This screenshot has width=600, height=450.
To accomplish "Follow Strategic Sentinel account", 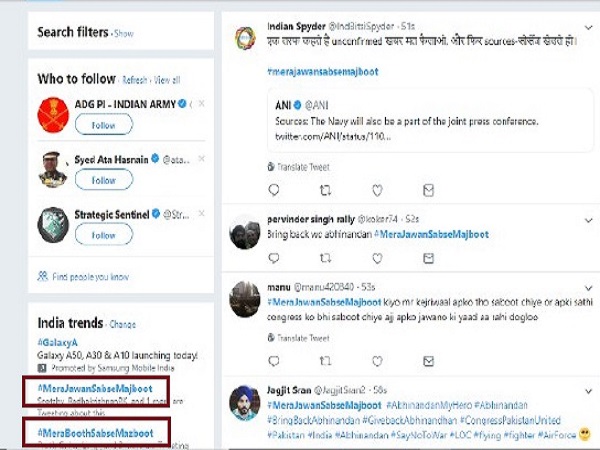I will coord(104,235).
